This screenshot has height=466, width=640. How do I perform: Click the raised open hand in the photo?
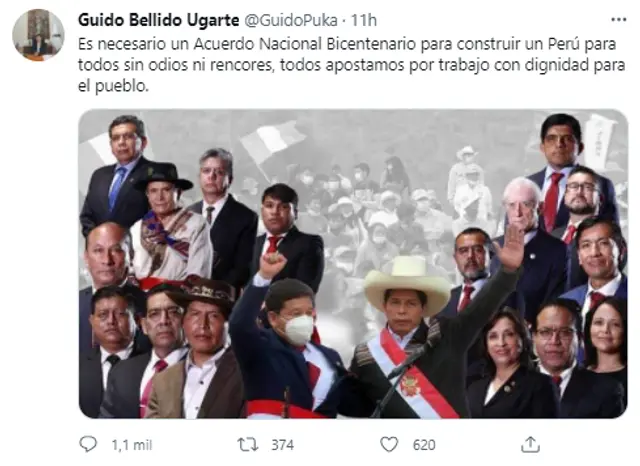[x=509, y=248]
